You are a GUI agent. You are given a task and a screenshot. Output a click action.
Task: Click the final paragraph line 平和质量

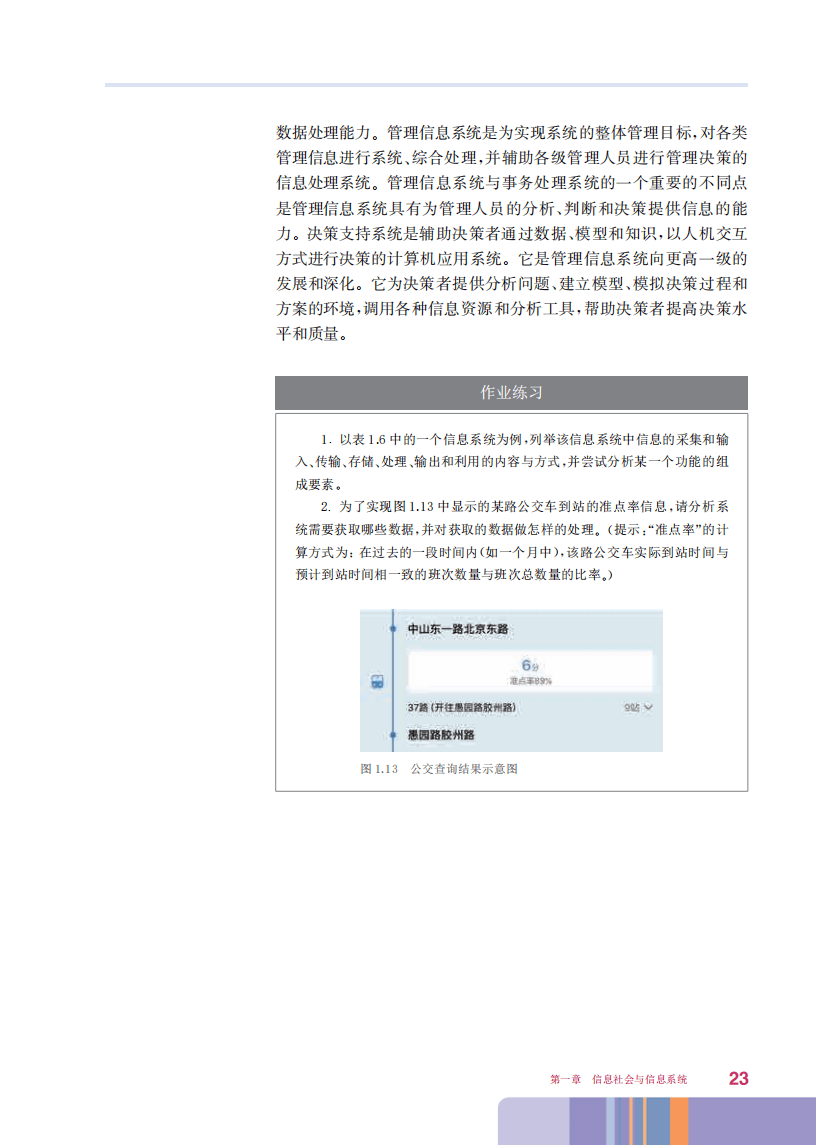[312, 334]
